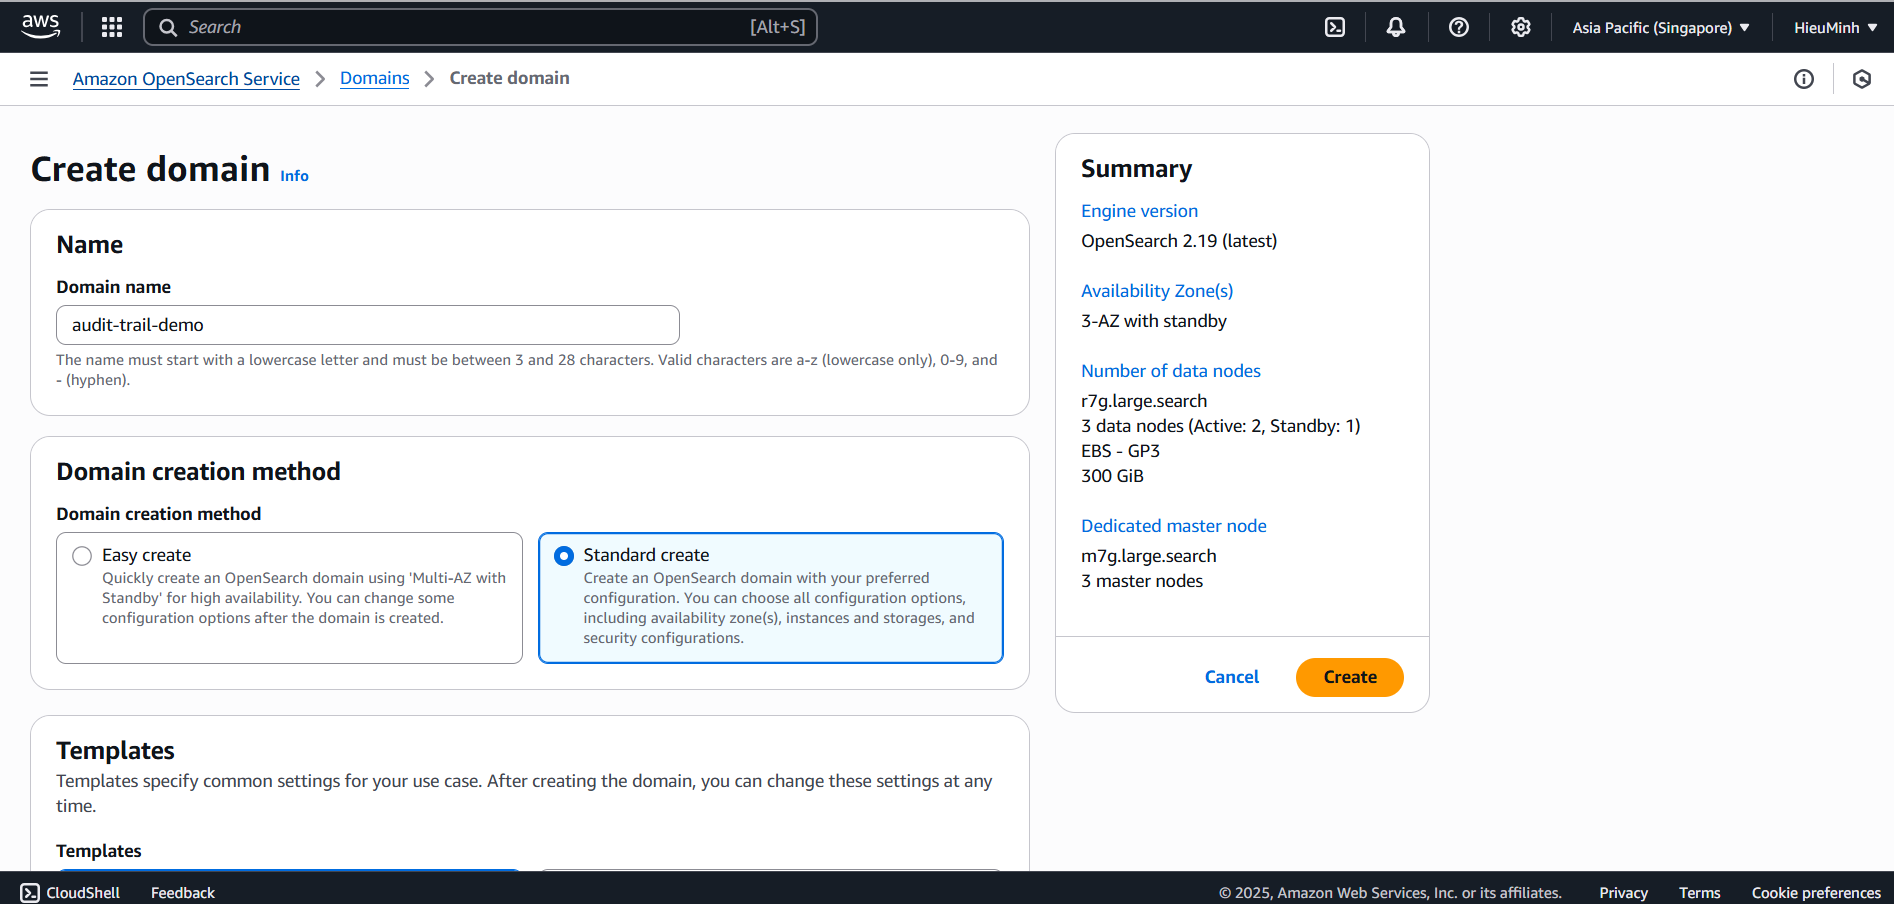
Task: Click the Info link beside Create domain
Action: (x=294, y=176)
